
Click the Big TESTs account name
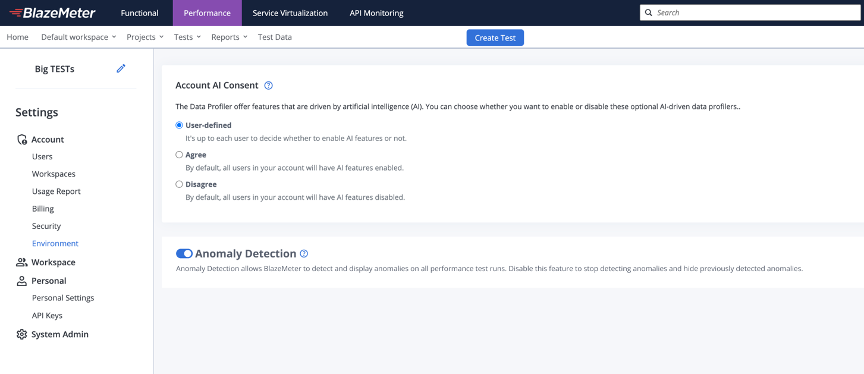(55, 69)
